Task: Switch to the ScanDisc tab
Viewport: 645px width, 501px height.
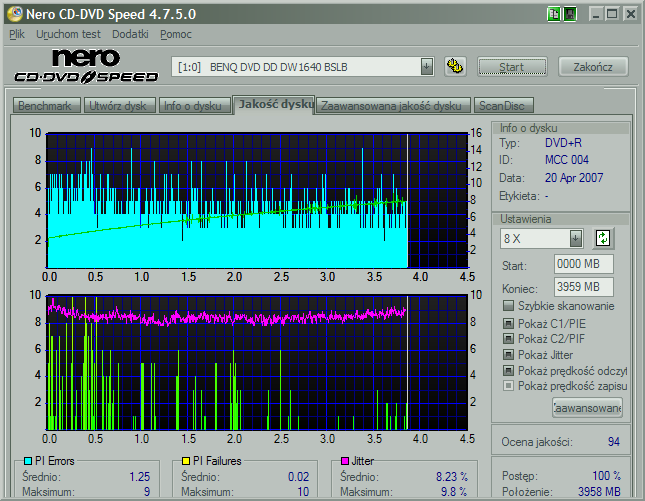Action: (x=502, y=106)
